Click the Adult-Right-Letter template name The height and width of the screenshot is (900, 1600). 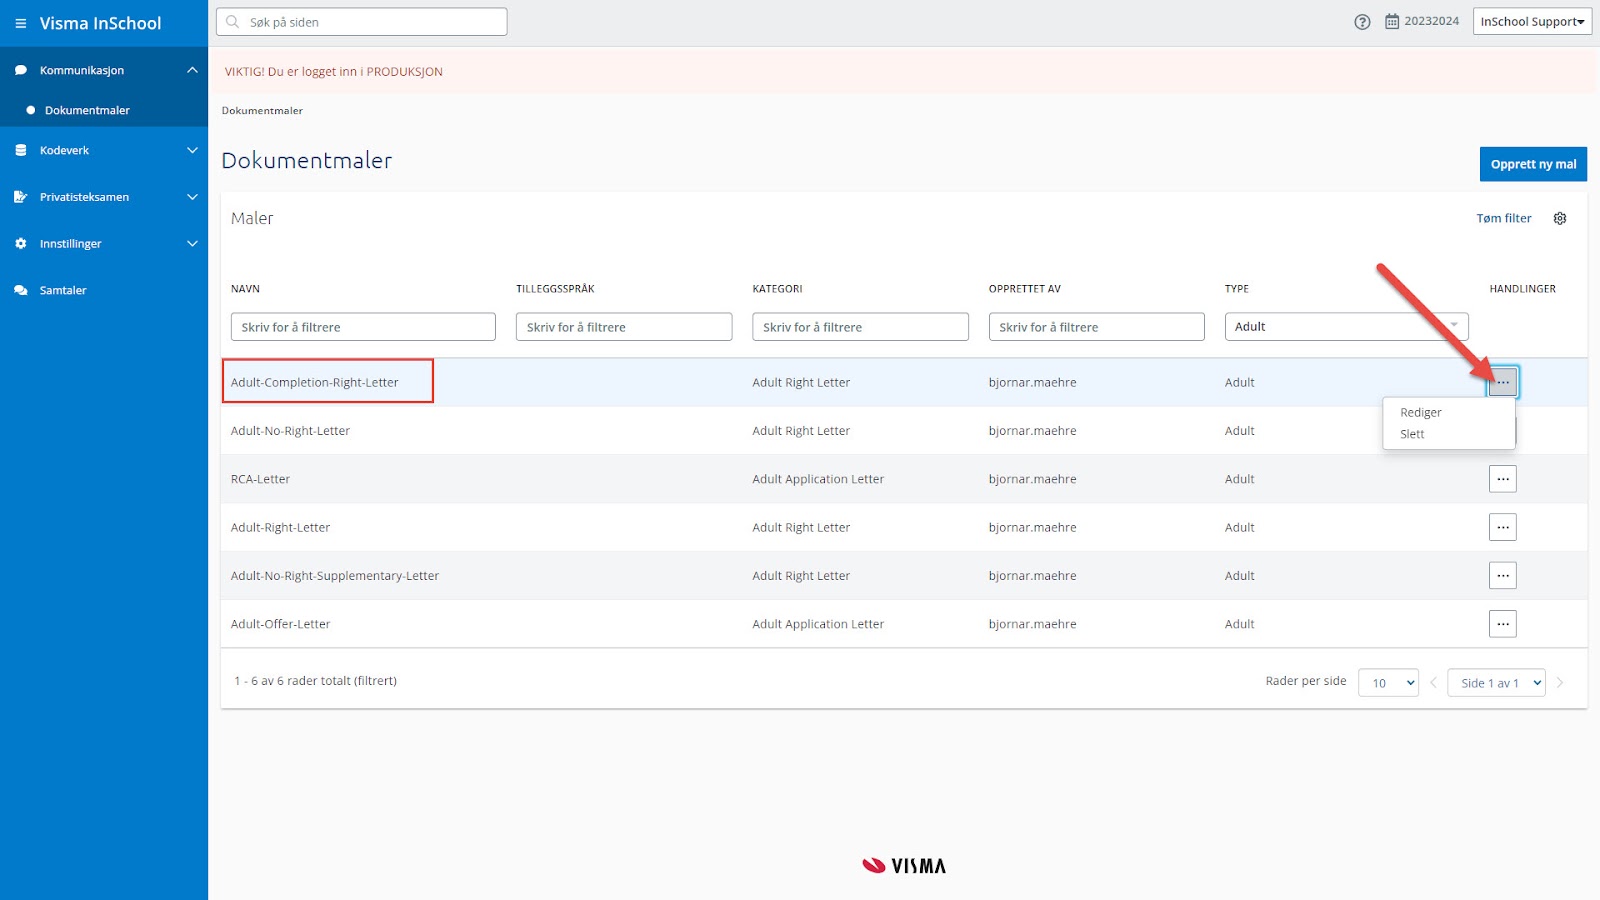280,527
